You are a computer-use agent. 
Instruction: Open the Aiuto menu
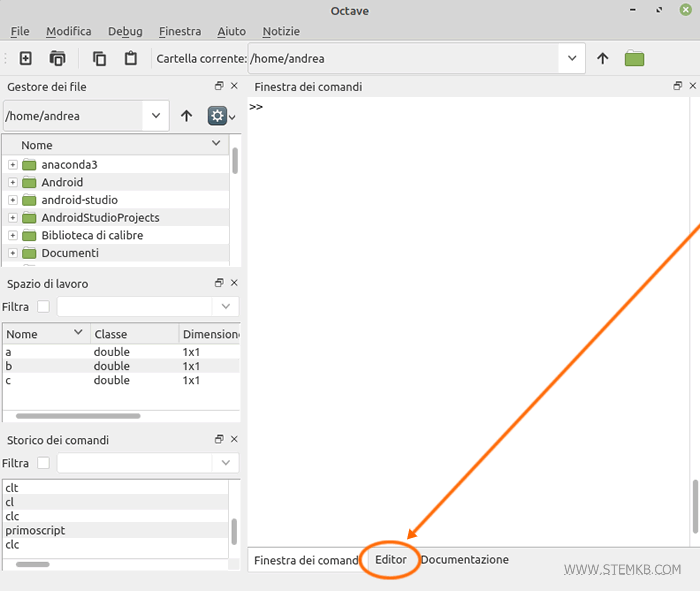(x=232, y=31)
